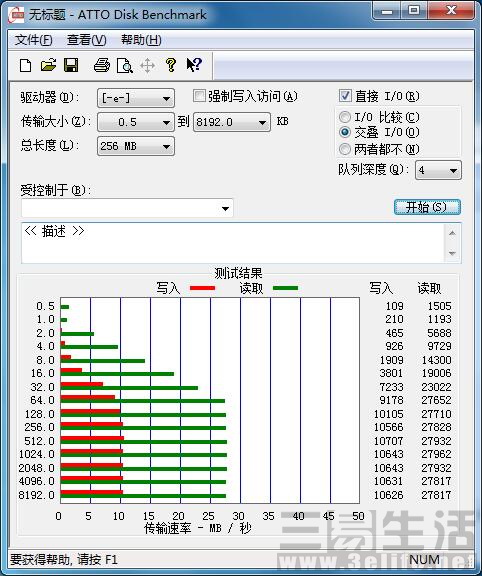Maximize the ATTO Disk Benchmark window

click(x=413, y=11)
